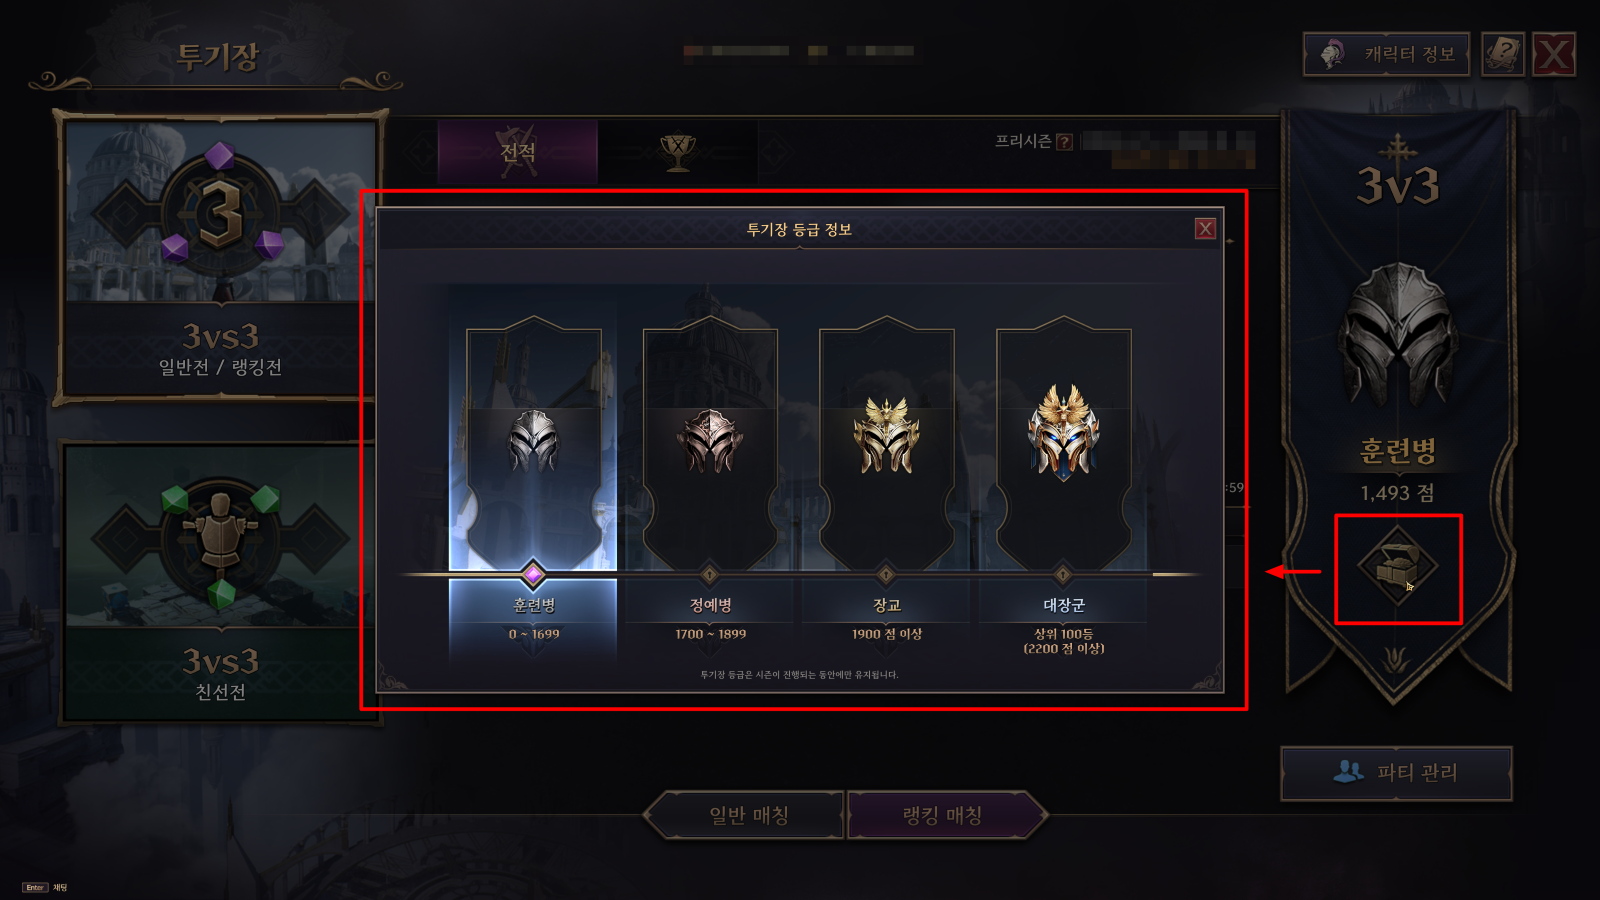Screen dimensions: 1600x900
Task: Start 랭킹 매칭
Action: [945, 815]
